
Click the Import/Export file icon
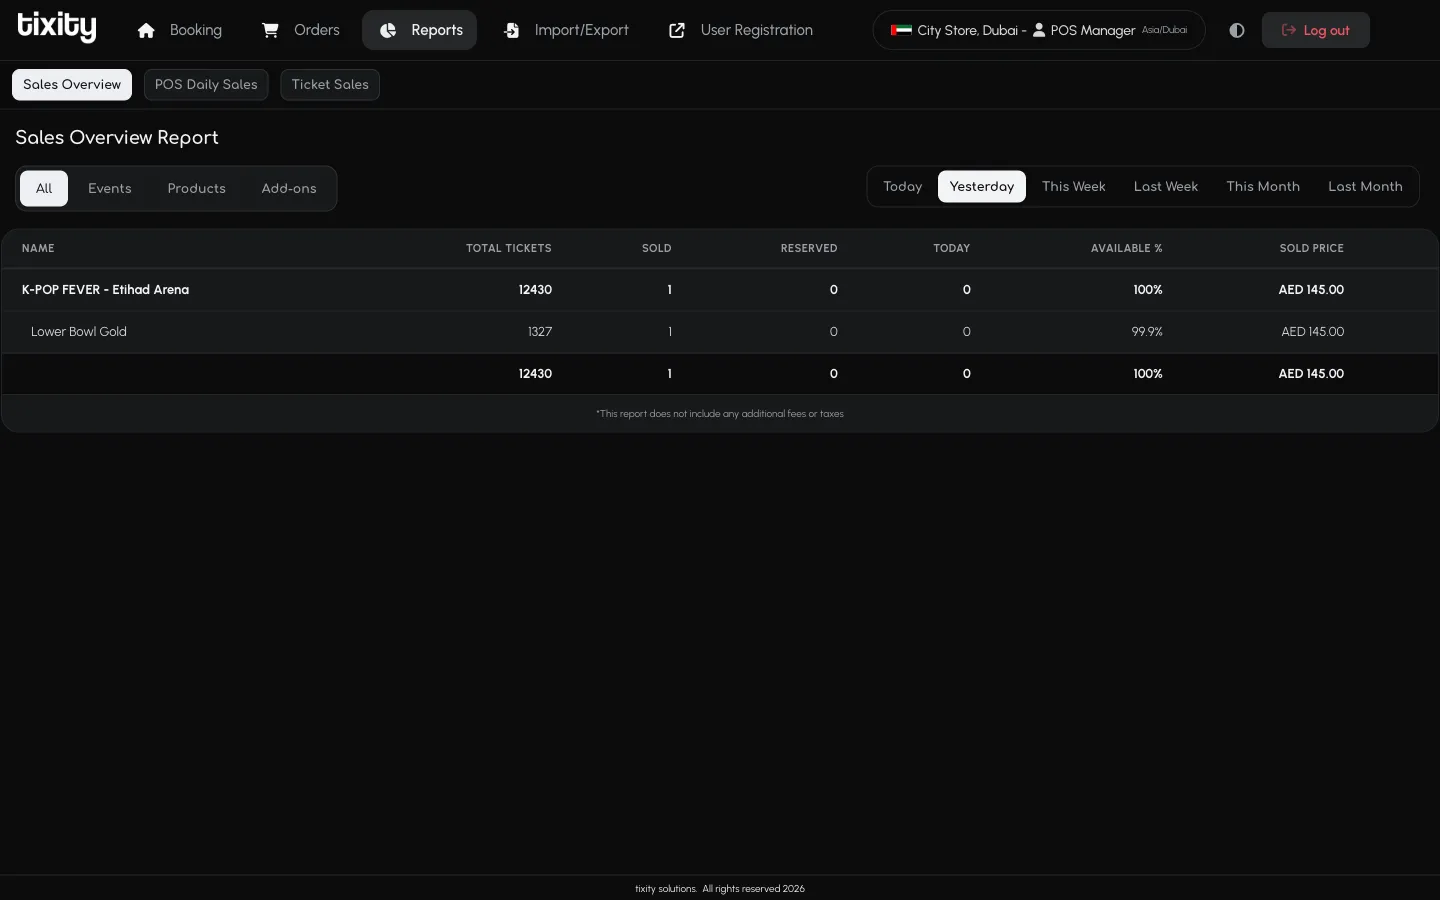click(x=511, y=30)
